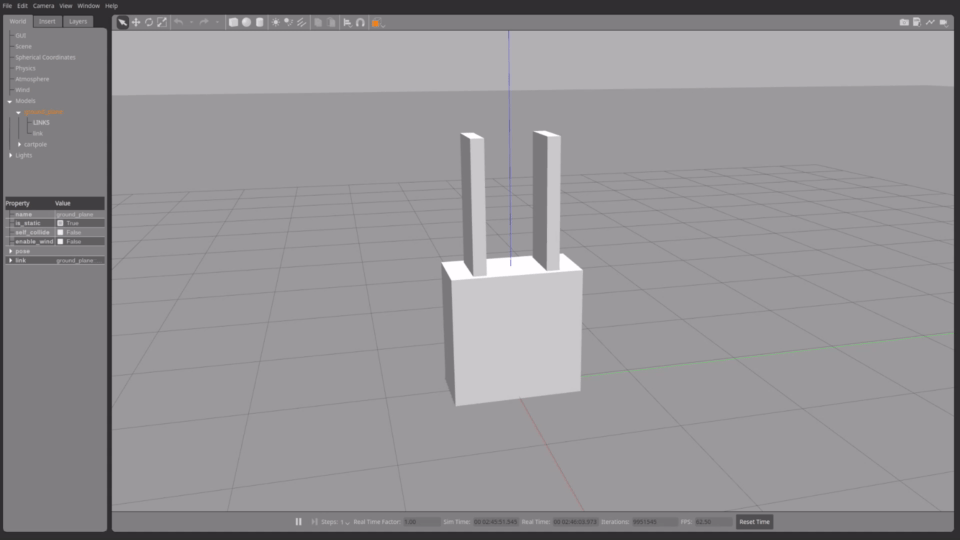This screenshot has height=540, width=960.
Task: Open the Camera menu
Action: pyautogui.click(x=43, y=6)
